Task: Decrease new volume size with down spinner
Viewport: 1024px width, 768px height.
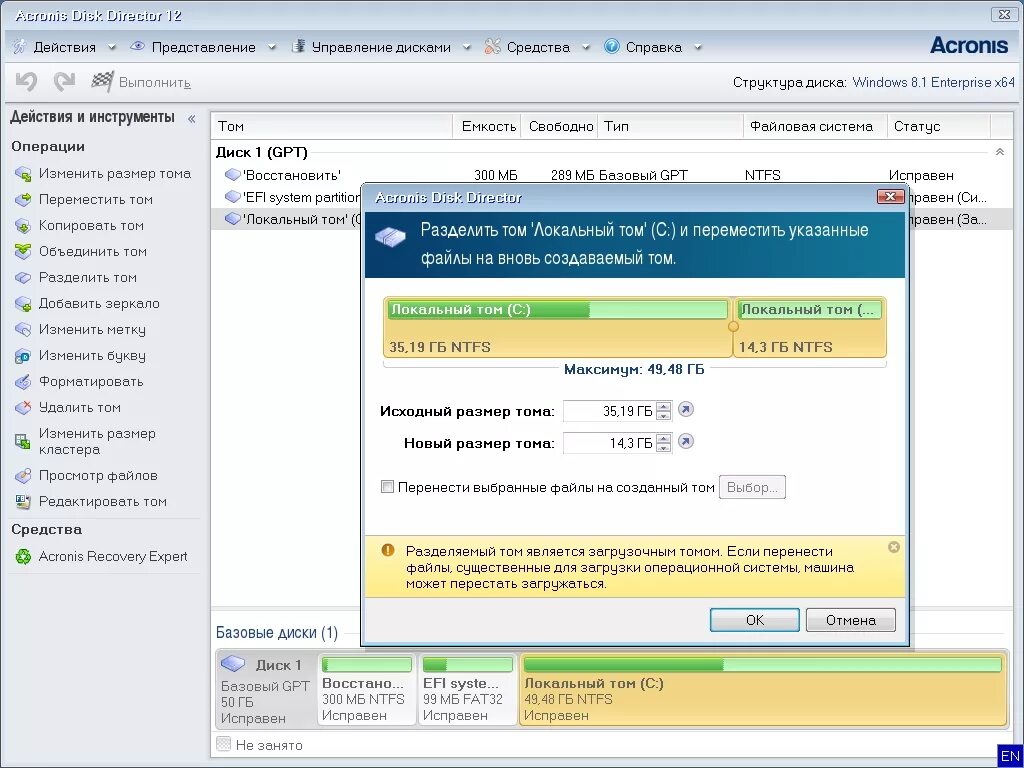Action: 664,447
